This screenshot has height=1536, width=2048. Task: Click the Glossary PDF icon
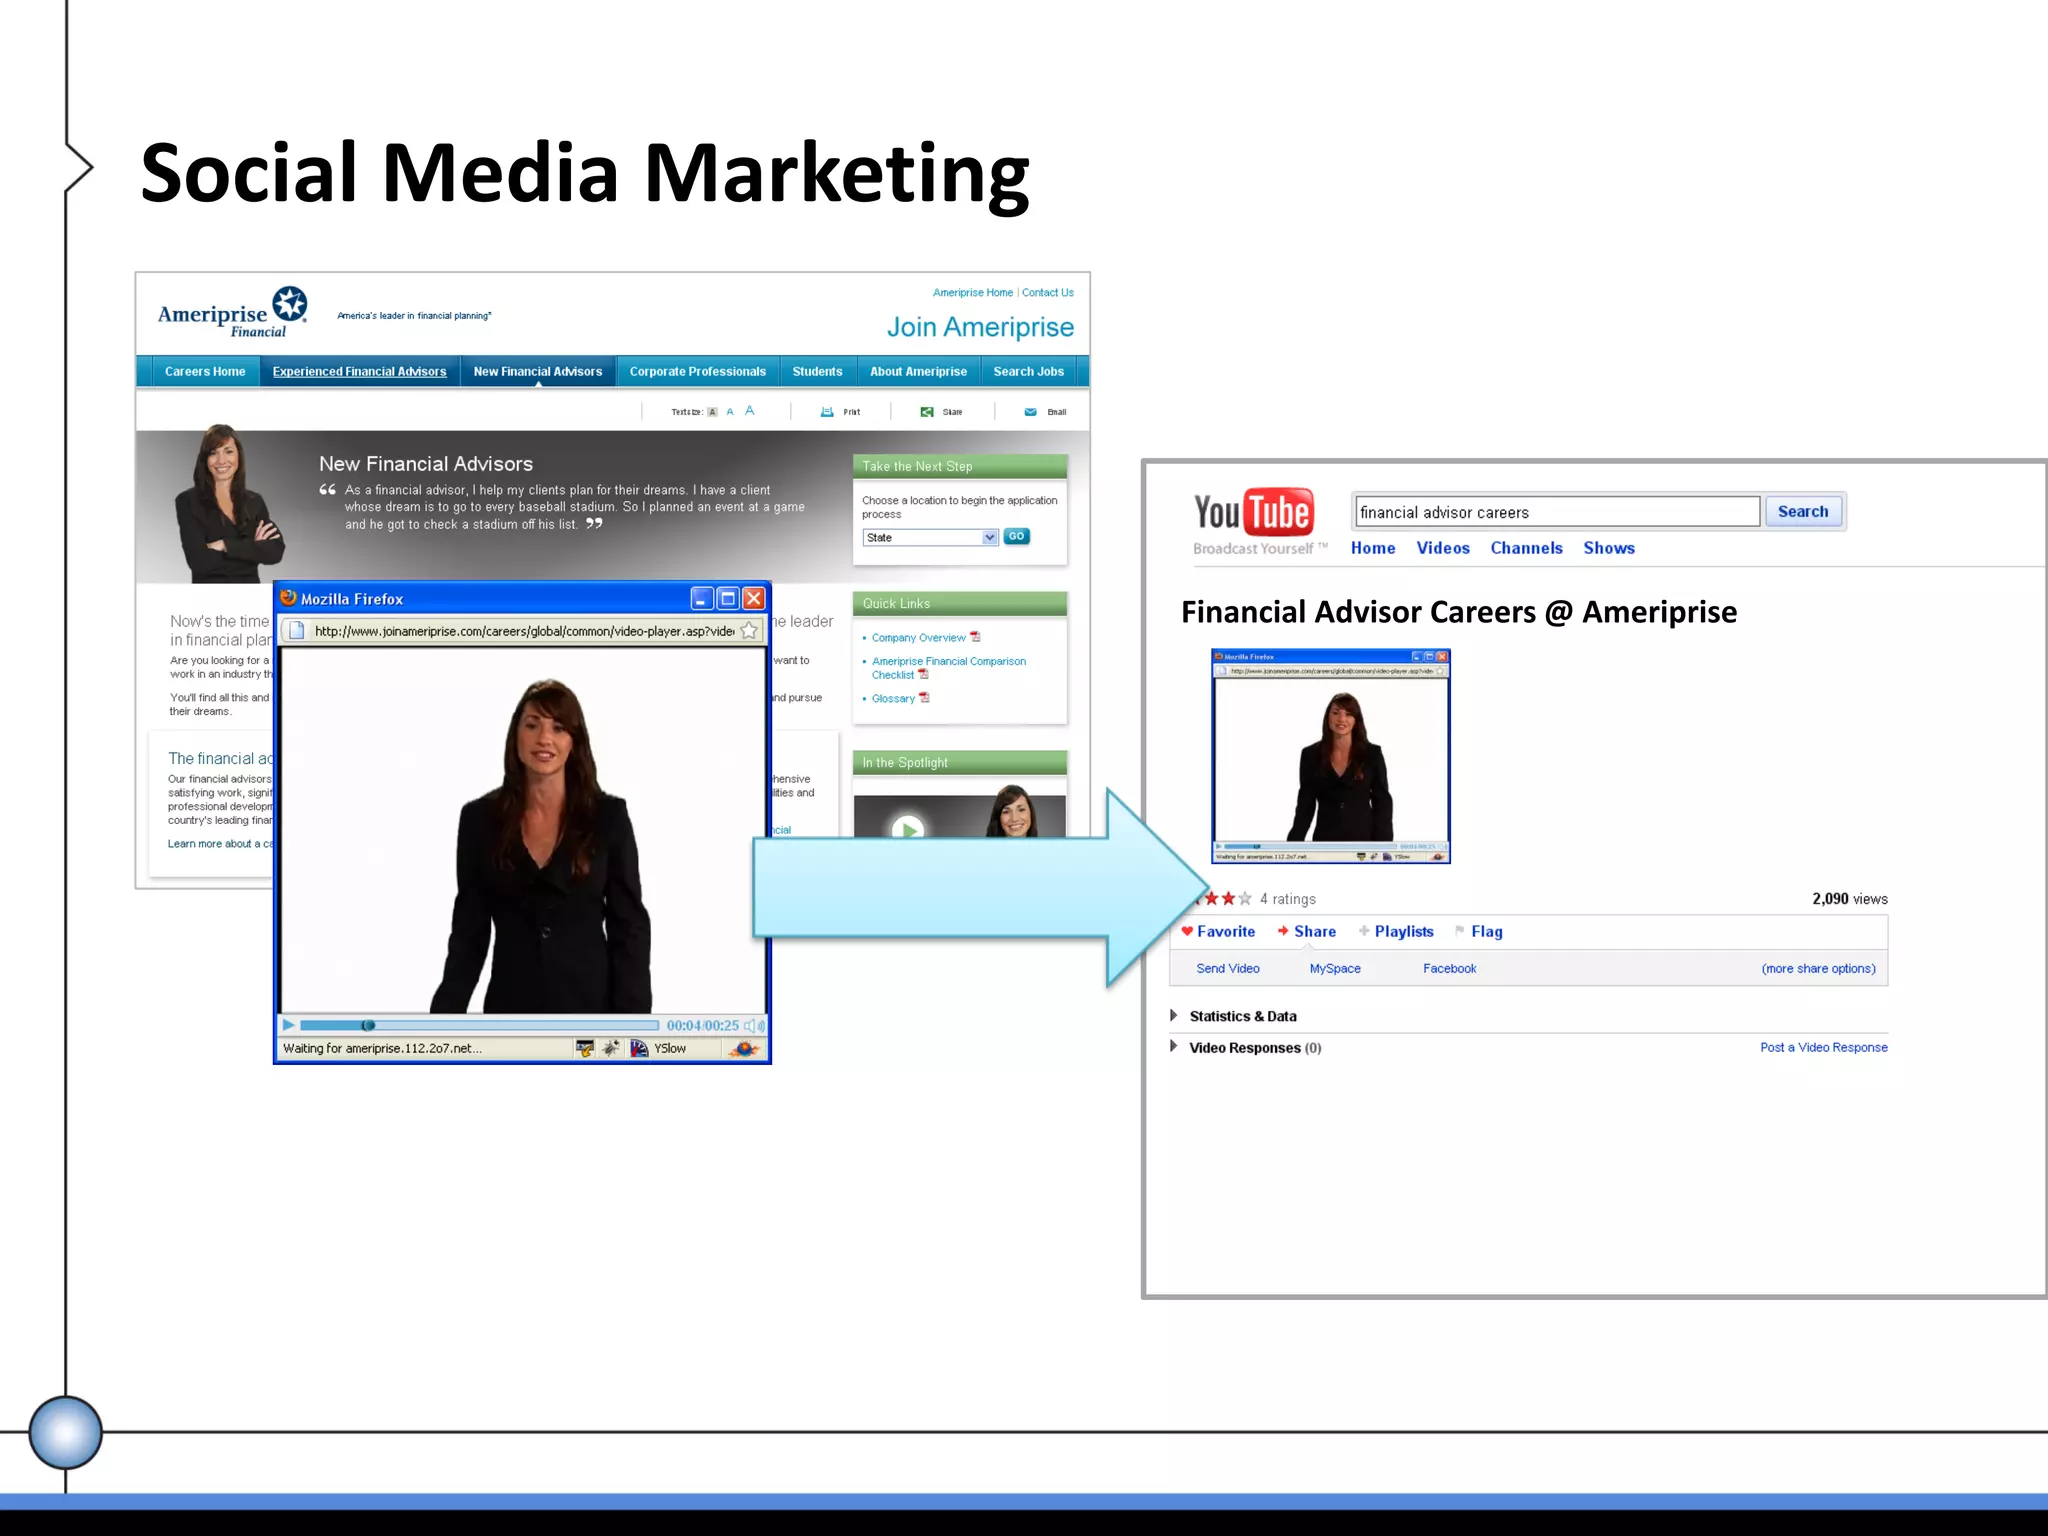[x=924, y=698]
